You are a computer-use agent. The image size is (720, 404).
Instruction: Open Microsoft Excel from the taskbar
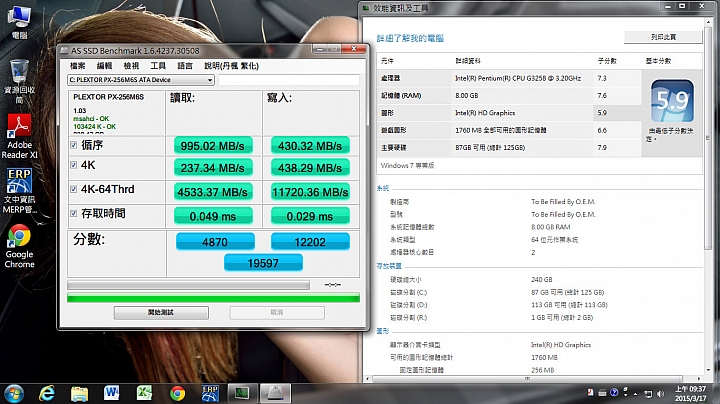point(144,393)
